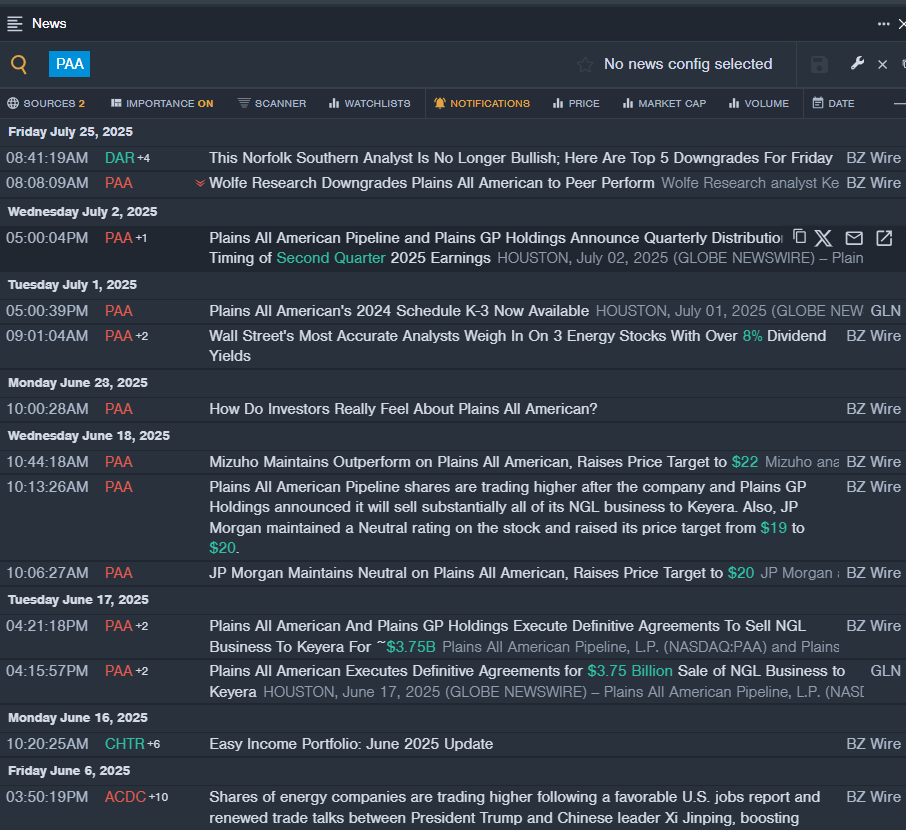The image size is (906, 830).
Task: Expand the +2 tickers on the 04:21:18PM row
Action: [x=142, y=627]
